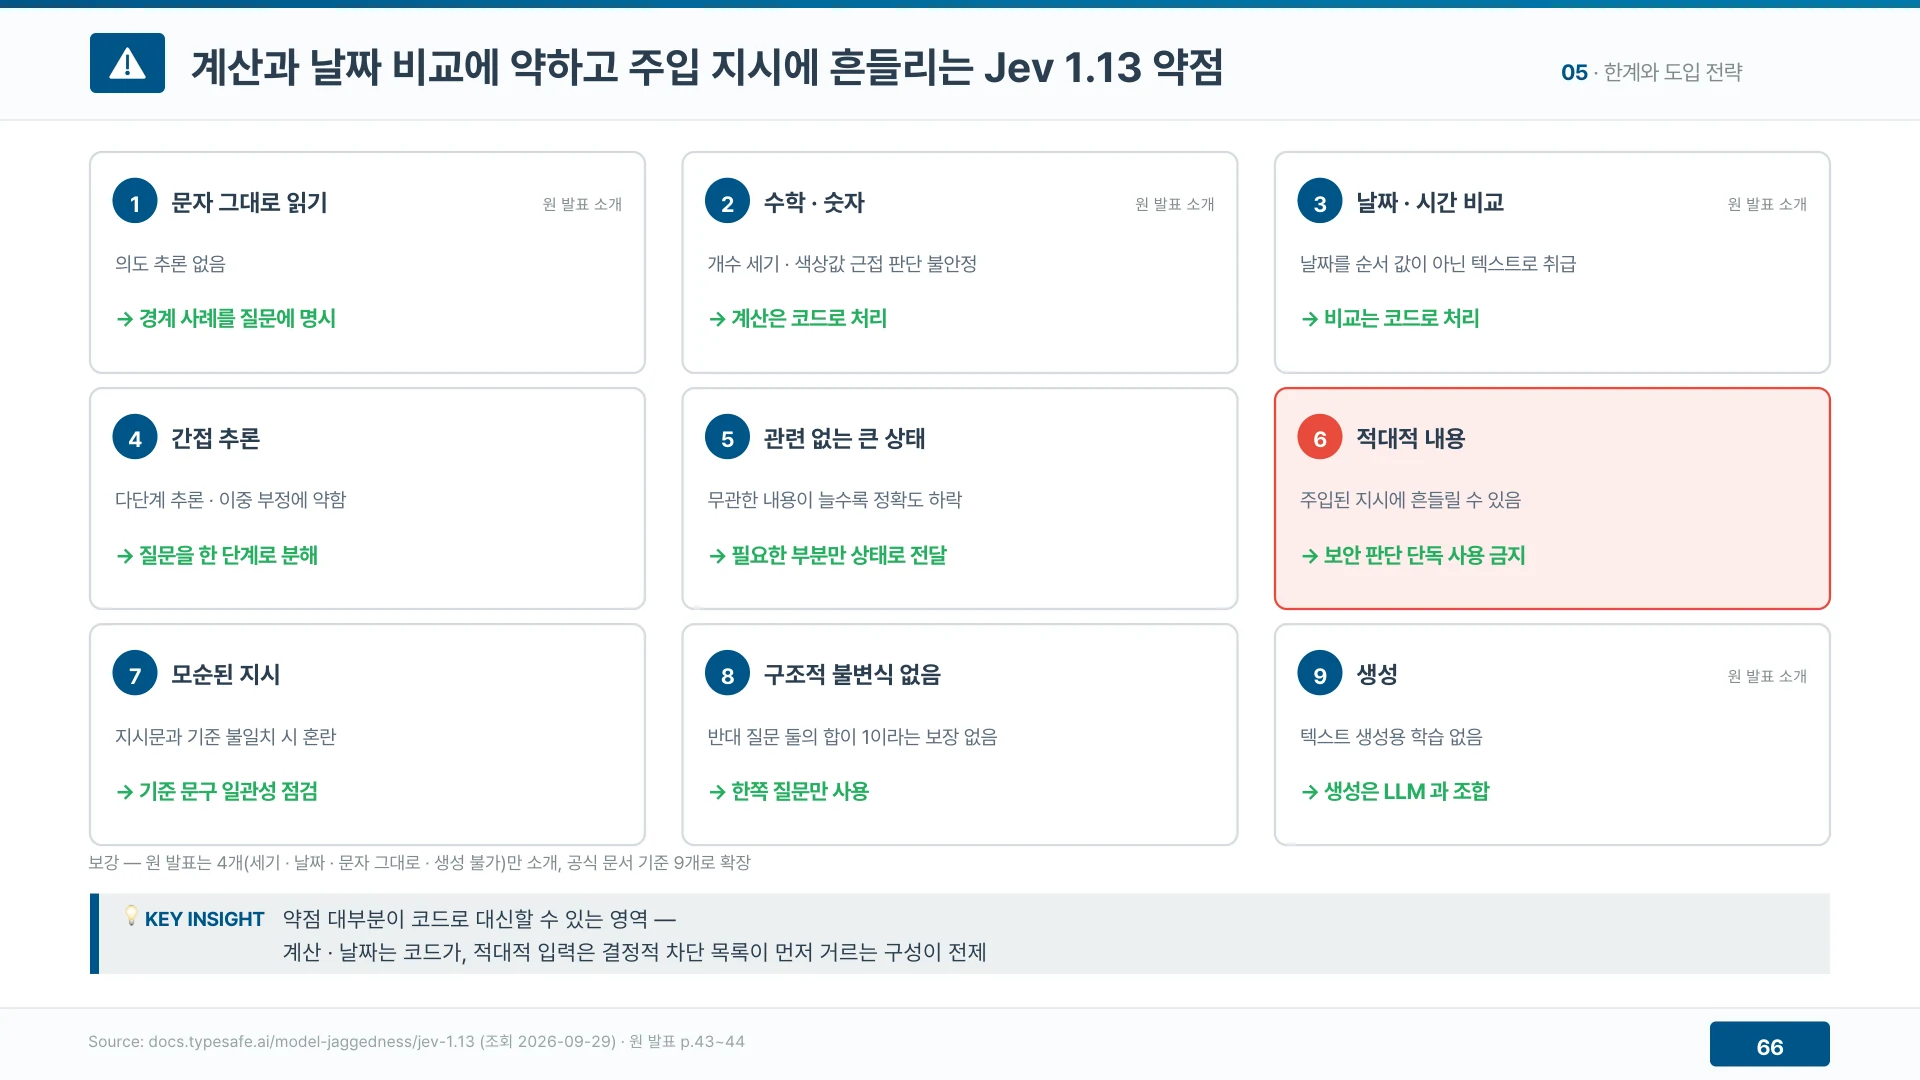This screenshot has width=1920, height=1080.
Task: Click the warning triangle icon in the title
Action: tap(127, 63)
